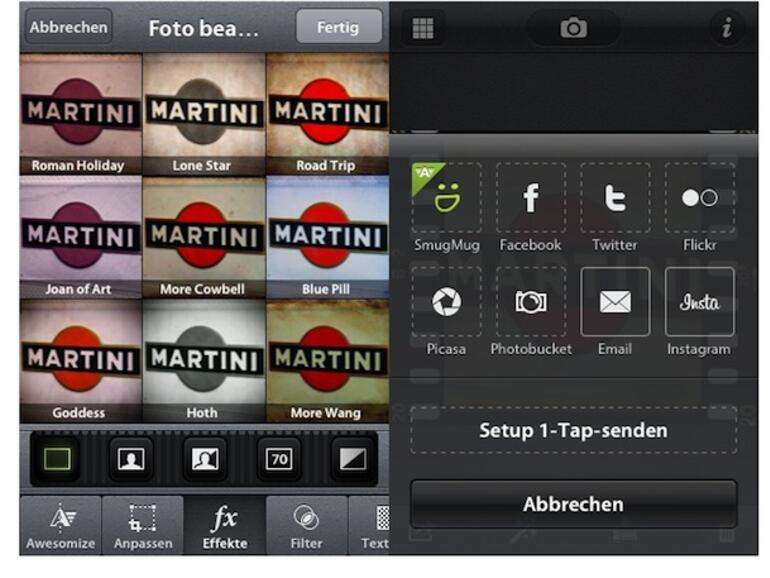The height and width of the screenshot is (578, 770).
Task: Tap the camera button in the top bar
Action: [574, 28]
